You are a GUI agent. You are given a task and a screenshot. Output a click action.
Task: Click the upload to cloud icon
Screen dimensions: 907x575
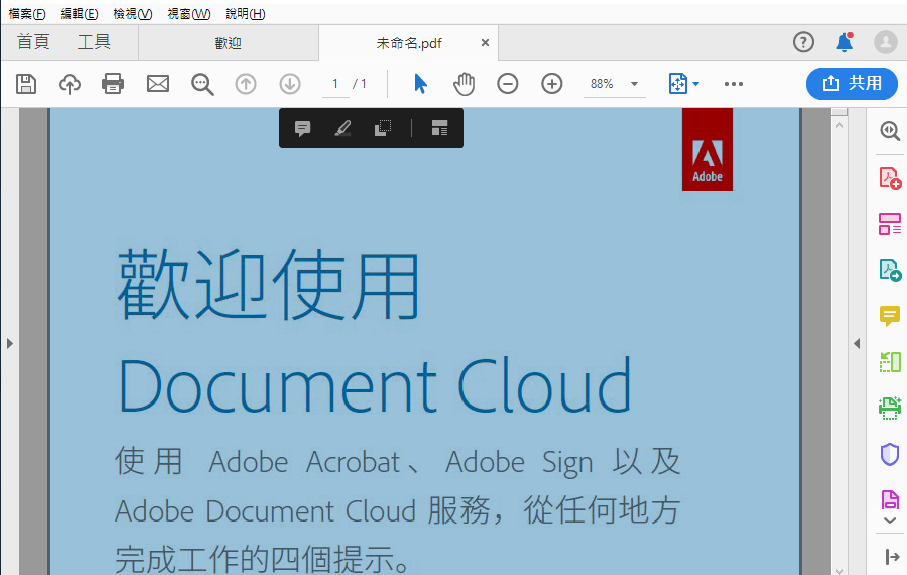click(x=70, y=84)
